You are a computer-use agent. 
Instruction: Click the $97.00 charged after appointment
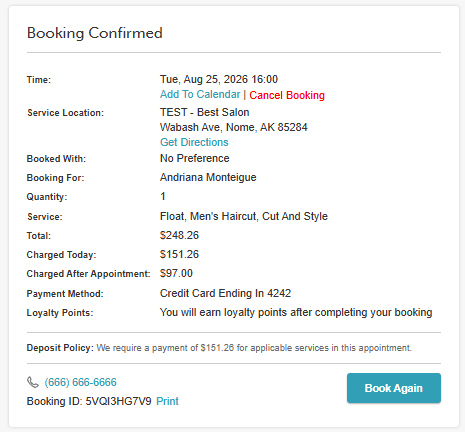[176, 273]
